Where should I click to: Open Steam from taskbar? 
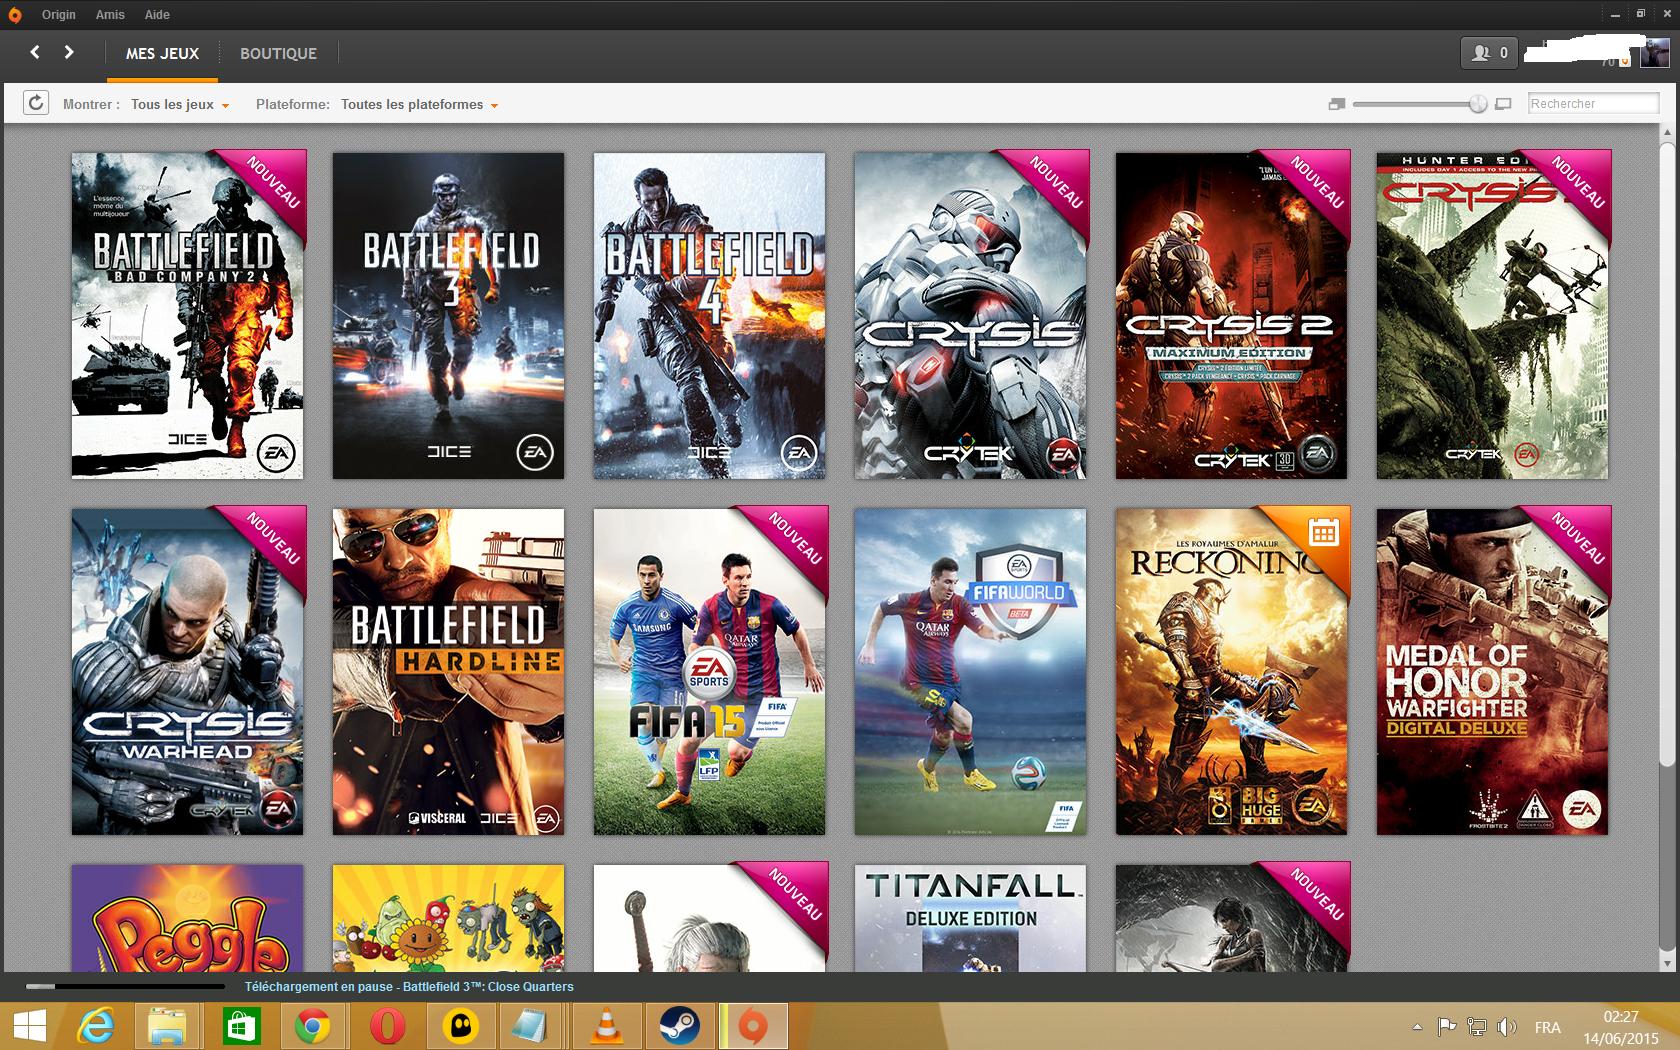tap(678, 1027)
